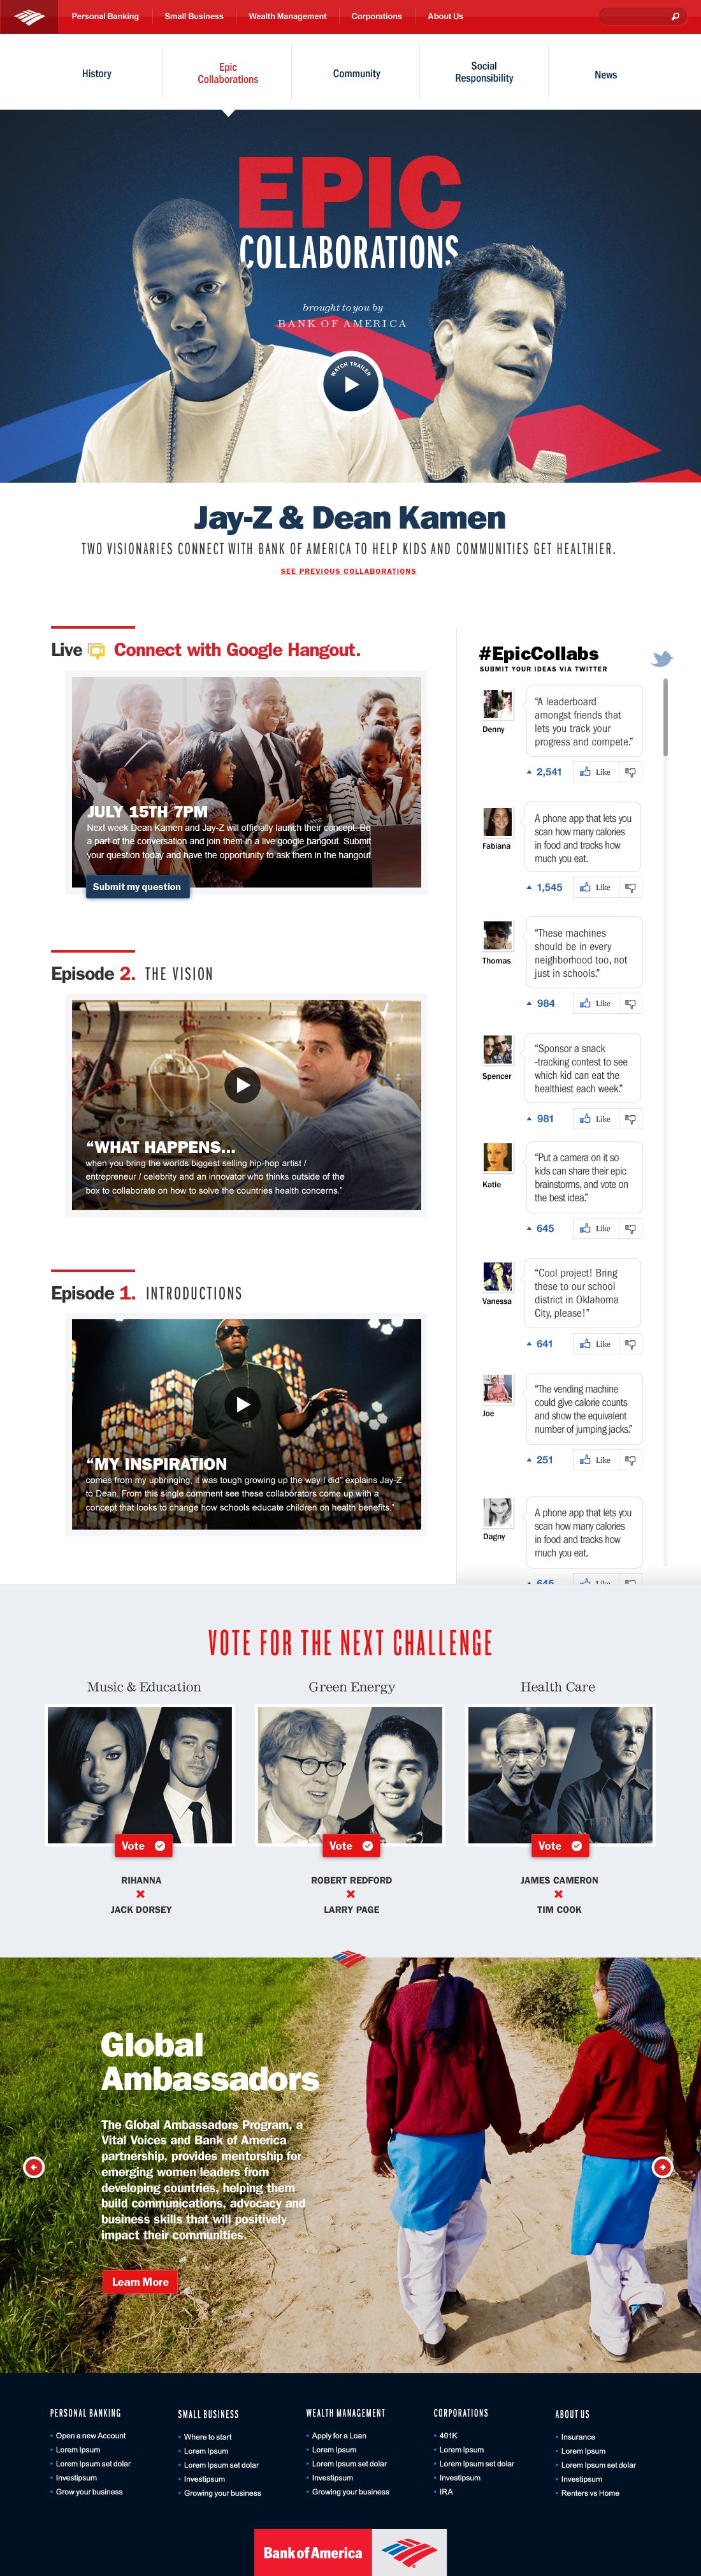The width and height of the screenshot is (701, 2576).
Task: Open the 'Open a new Account' footer link
Action: 91,2435
